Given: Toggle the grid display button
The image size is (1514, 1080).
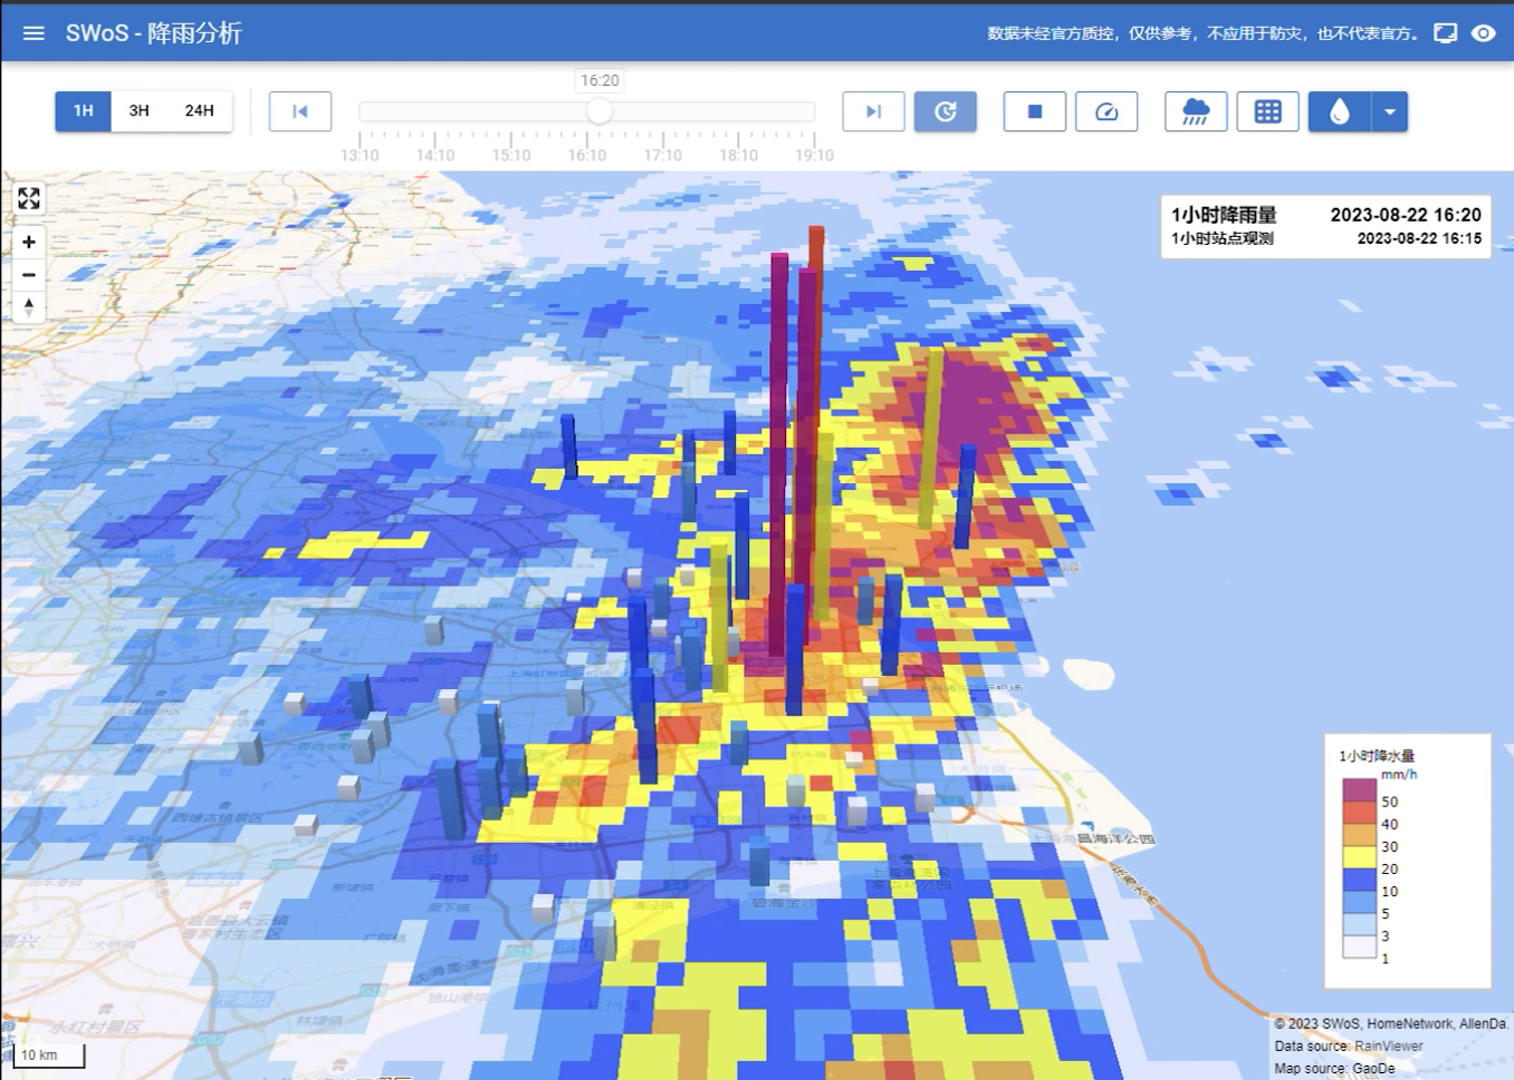Looking at the screenshot, I should (x=1268, y=112).
